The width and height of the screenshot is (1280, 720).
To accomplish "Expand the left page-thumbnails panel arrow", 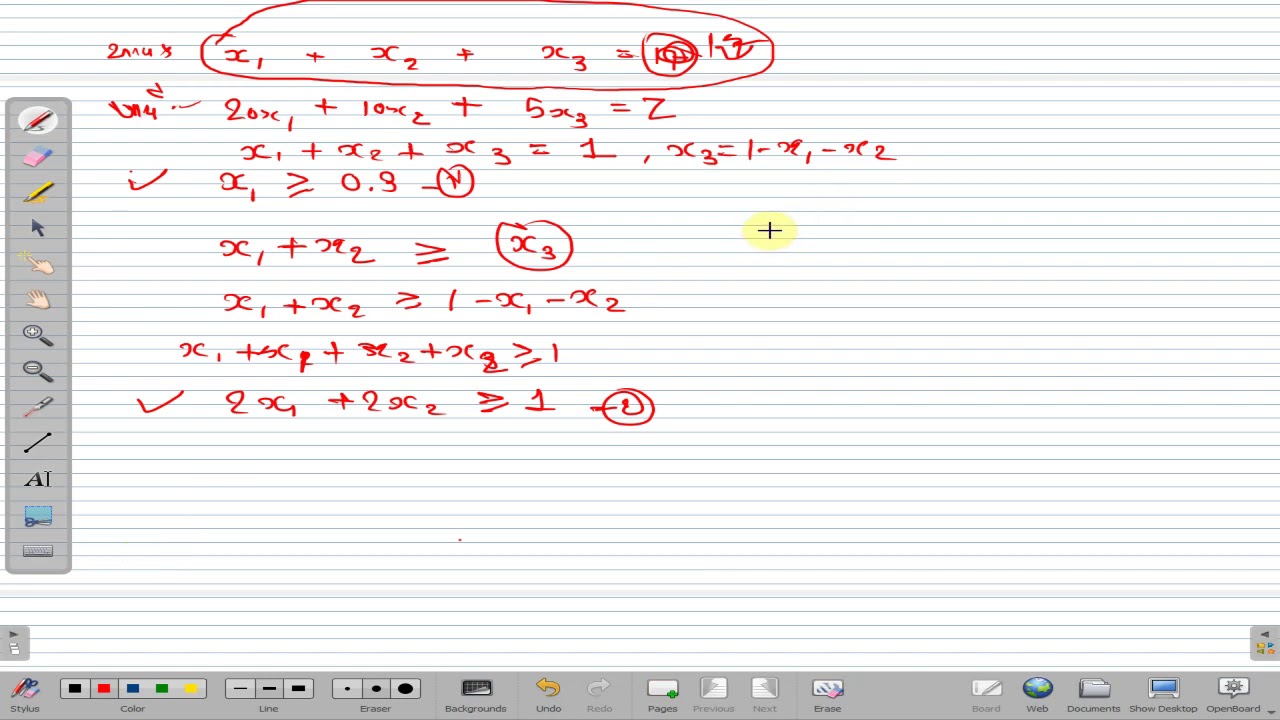I will 13,634.
